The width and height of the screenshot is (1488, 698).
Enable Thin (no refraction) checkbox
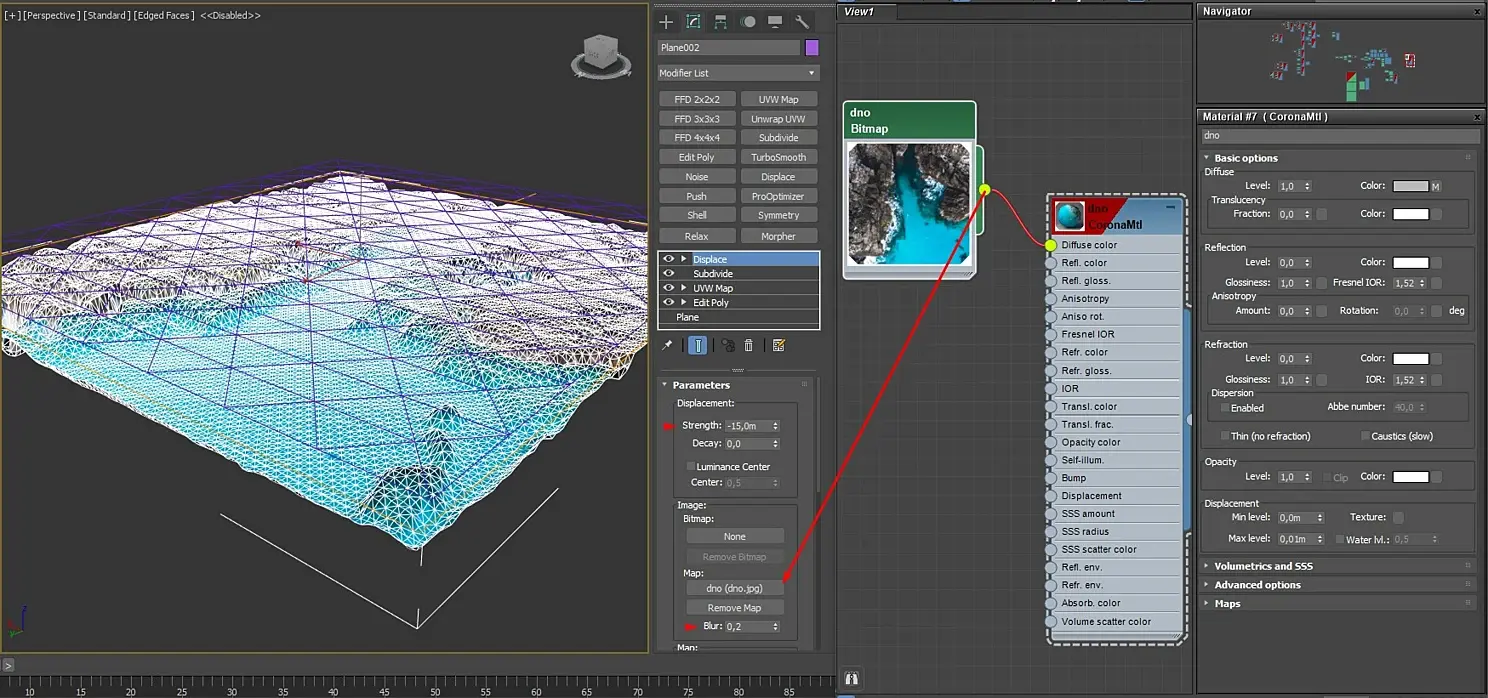[x=1225, y=436]
